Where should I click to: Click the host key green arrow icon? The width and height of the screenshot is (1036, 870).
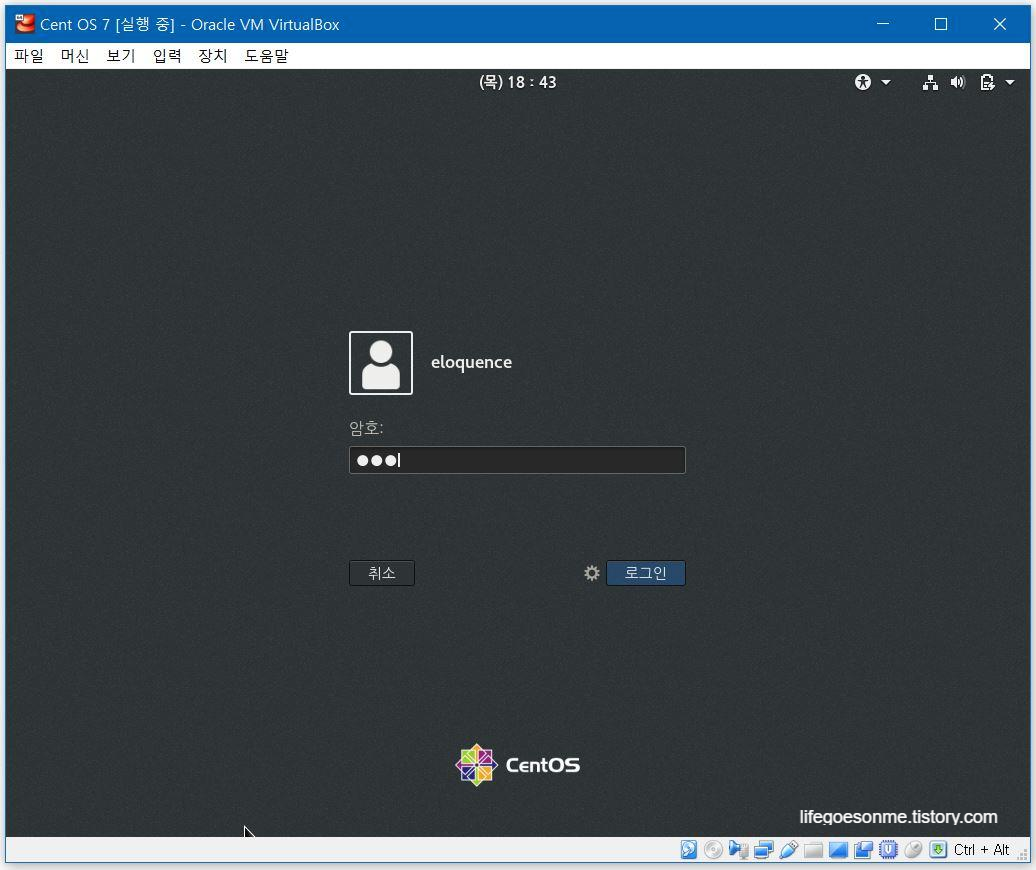(x=938, y=850)
